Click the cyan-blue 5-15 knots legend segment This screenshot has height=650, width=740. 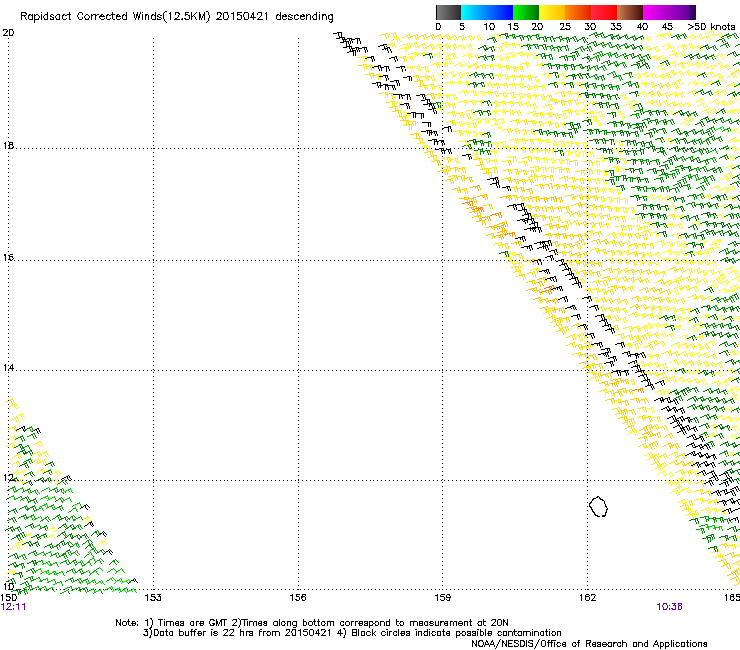[487, 12]
